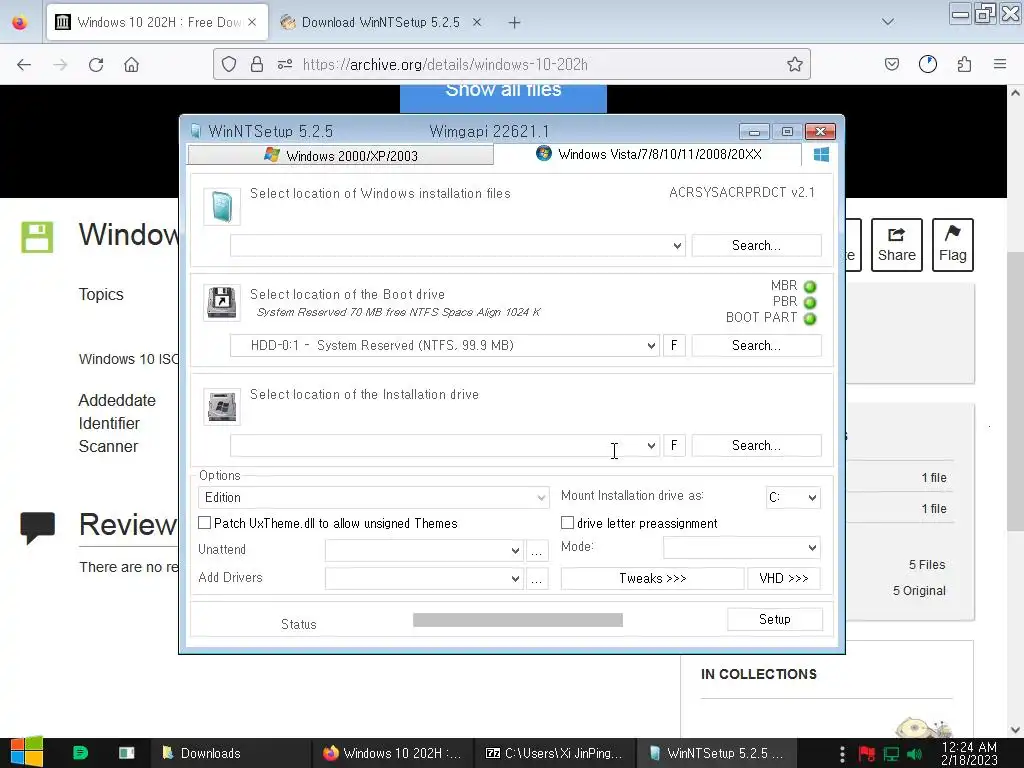This screenshot has width=1024, height=768.
Task: Open the Unattend dropdown
Action: 424,551
